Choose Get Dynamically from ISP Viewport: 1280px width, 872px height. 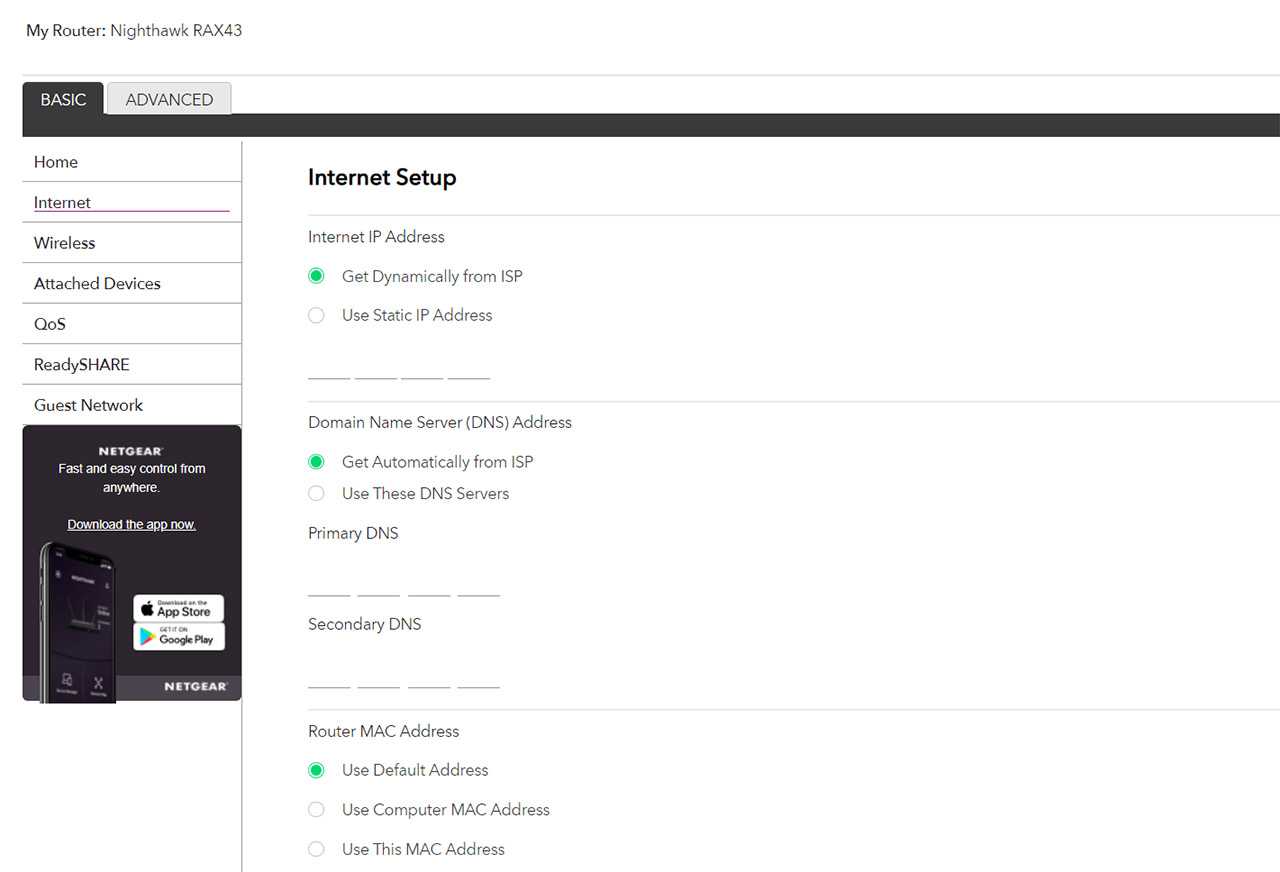click(x=317, y=276)
